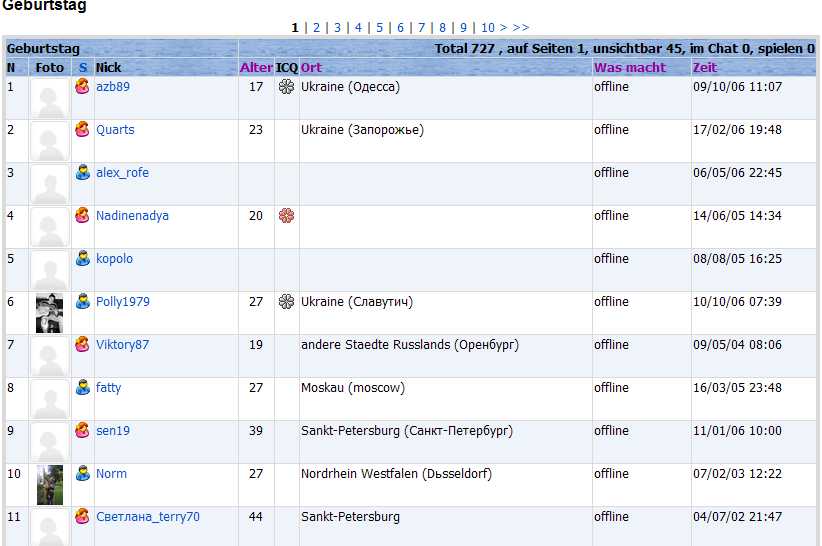The height and width of the screenshot is (546, 822).
Task: Click the gender icon next to Quarts
Action: pos(83,130)
